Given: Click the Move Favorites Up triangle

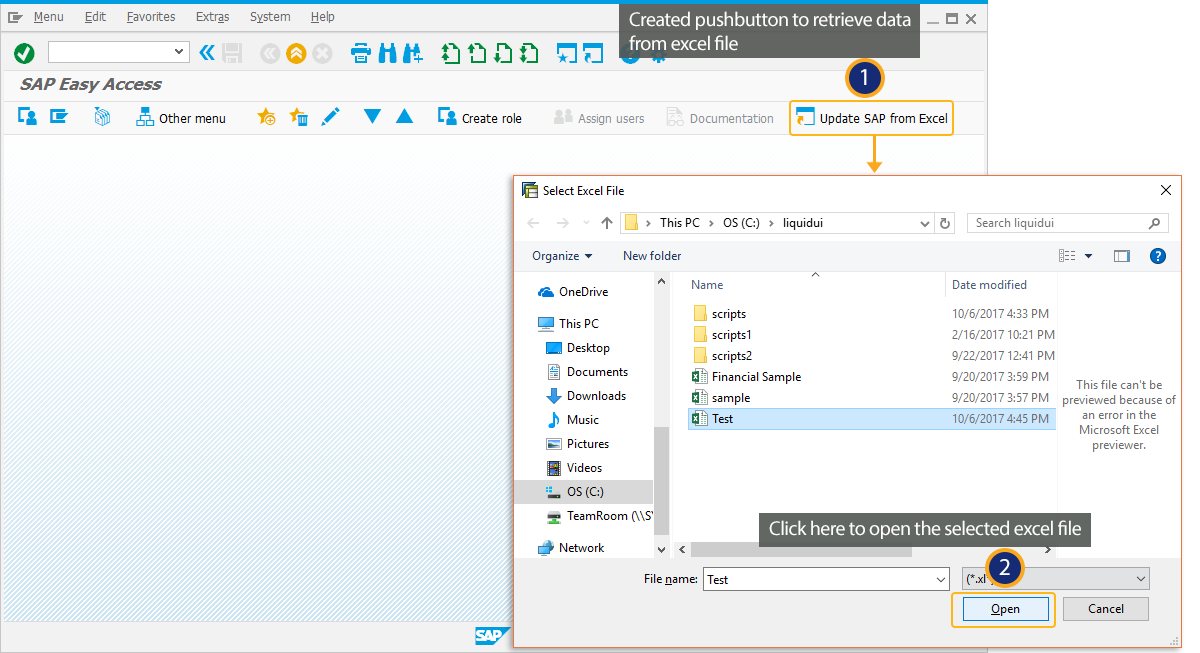Looking at the screenshot, I should (x=404, y=117).
